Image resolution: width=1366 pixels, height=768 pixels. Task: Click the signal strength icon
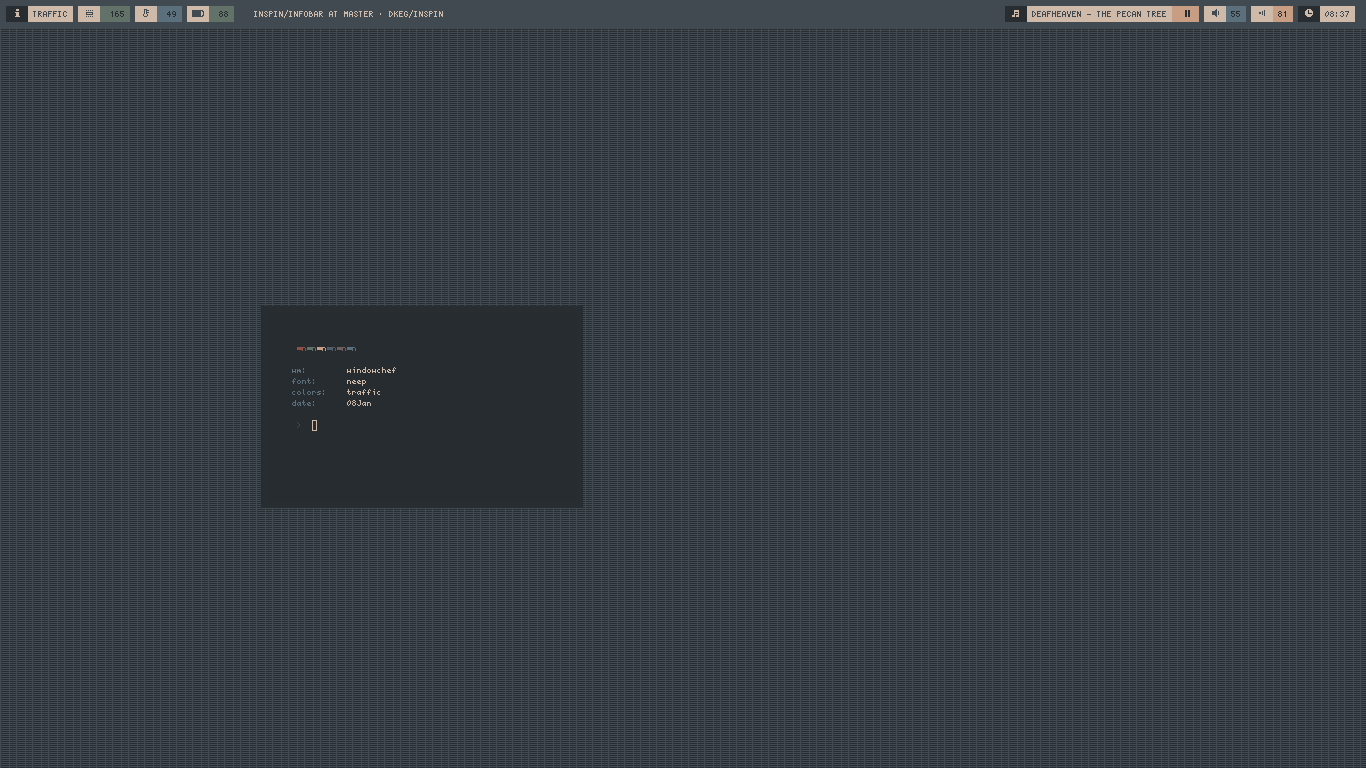[1261, 14]
